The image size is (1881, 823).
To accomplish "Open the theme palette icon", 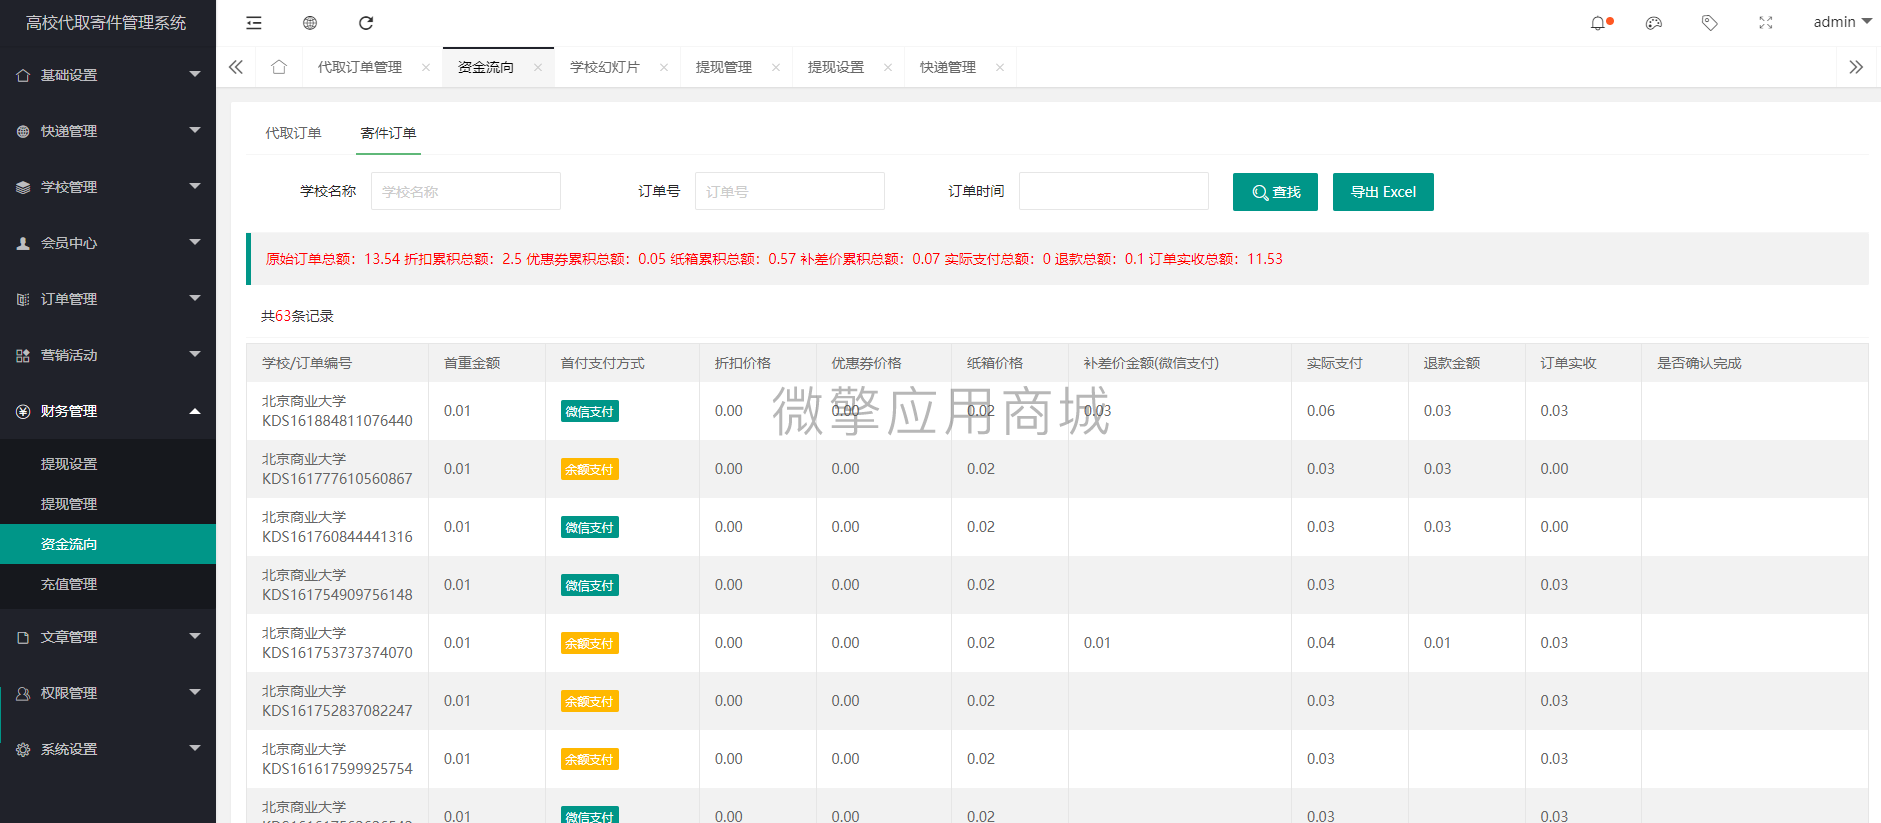I will pos(1654,23).
